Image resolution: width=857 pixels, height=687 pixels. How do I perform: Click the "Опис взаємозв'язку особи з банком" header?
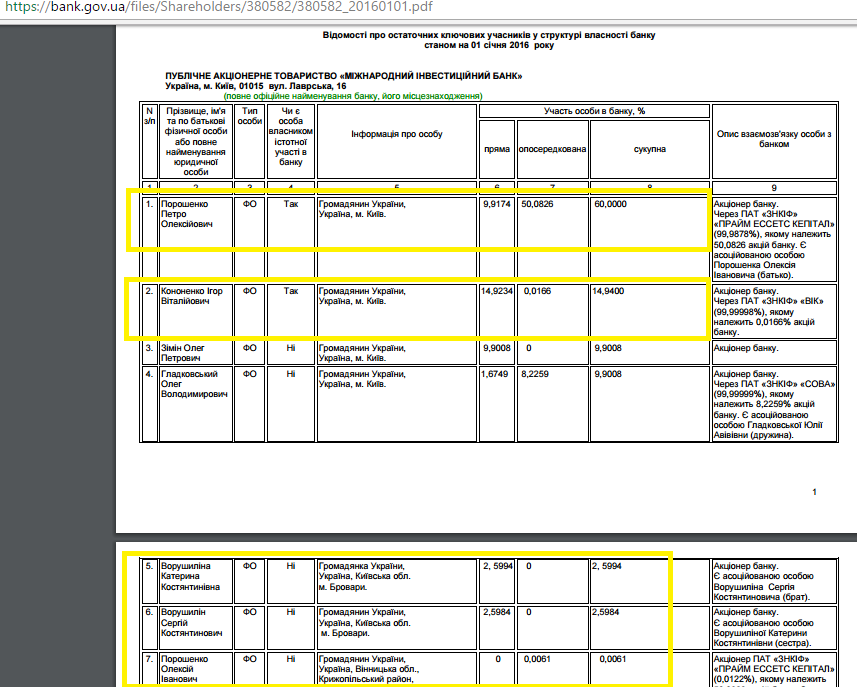774,139
